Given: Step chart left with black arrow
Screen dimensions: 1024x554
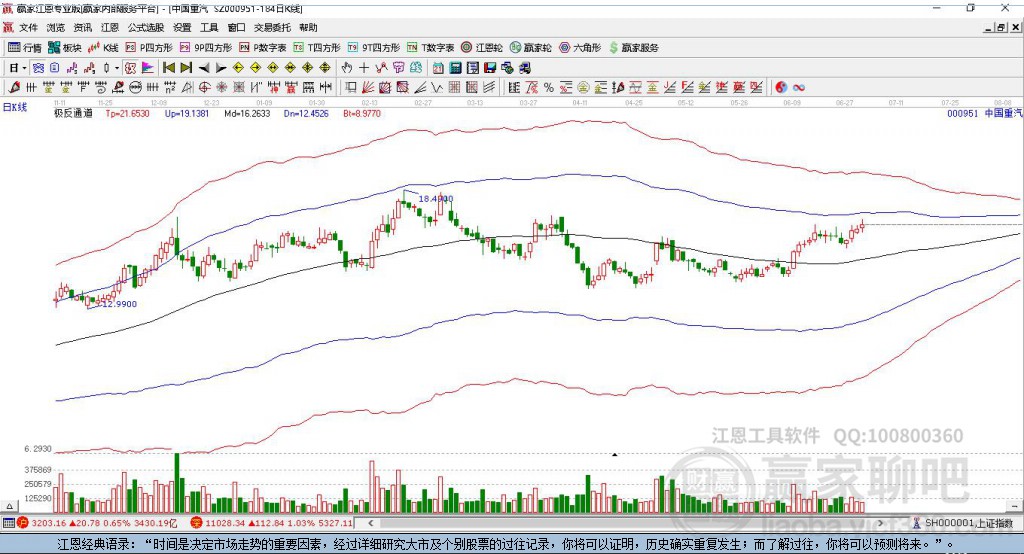Looking at the screenshot, I should 204,68.
